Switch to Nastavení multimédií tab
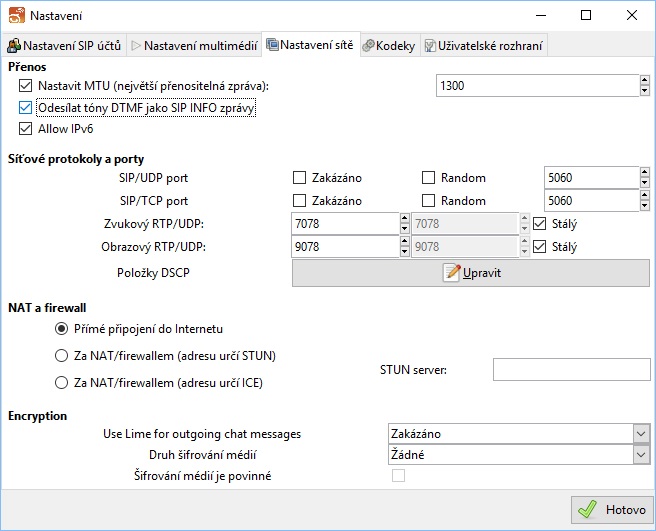656x531 pixels. click(x=194, y=45)
